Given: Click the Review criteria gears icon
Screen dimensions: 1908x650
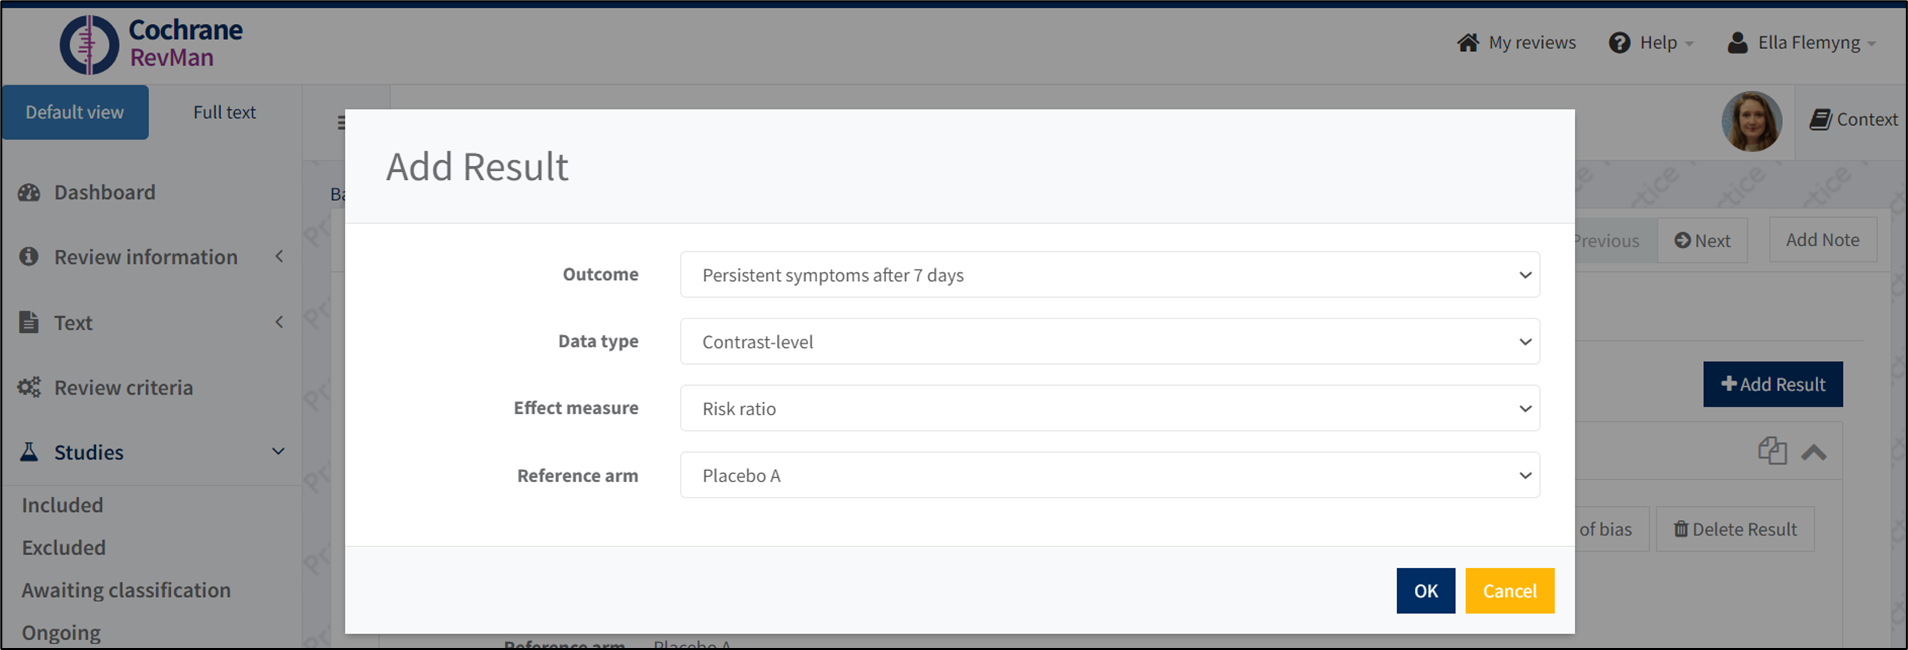Looking at the screenshot, I should tap(29, 388).
